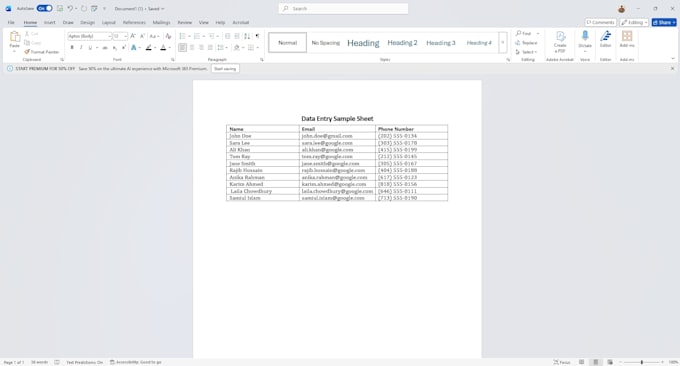Viewport: 680px width, 366px height.
Task: Apply the No Spacing style
Action: 326,42
